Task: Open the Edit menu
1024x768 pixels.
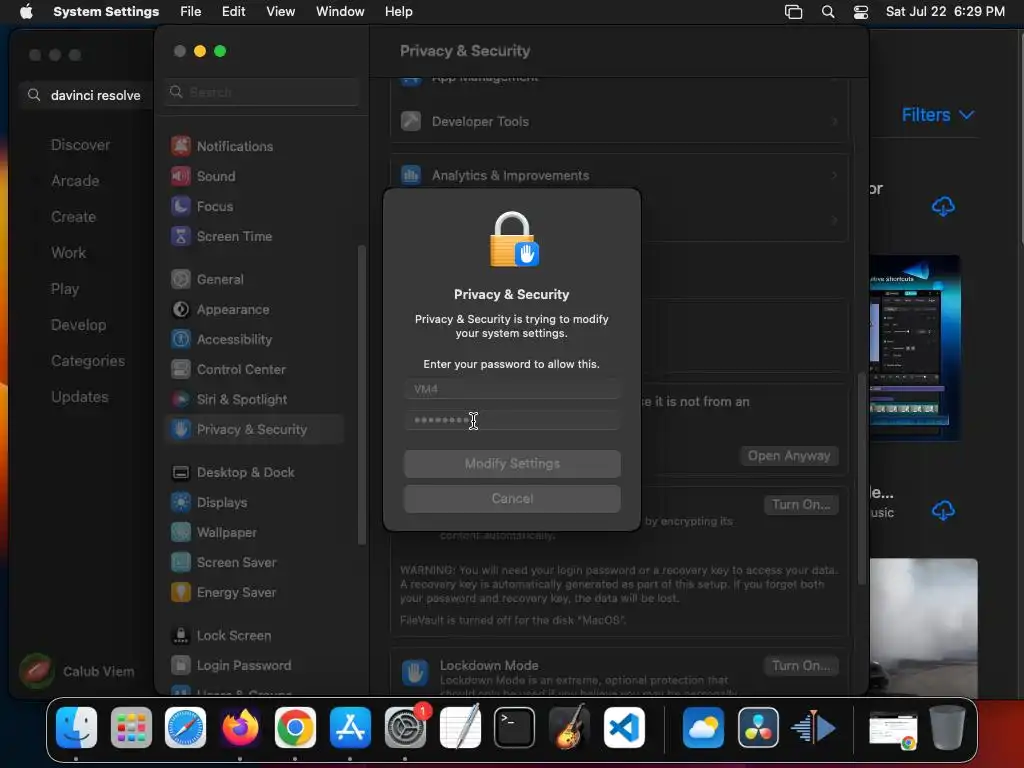Action: (233, 12)
